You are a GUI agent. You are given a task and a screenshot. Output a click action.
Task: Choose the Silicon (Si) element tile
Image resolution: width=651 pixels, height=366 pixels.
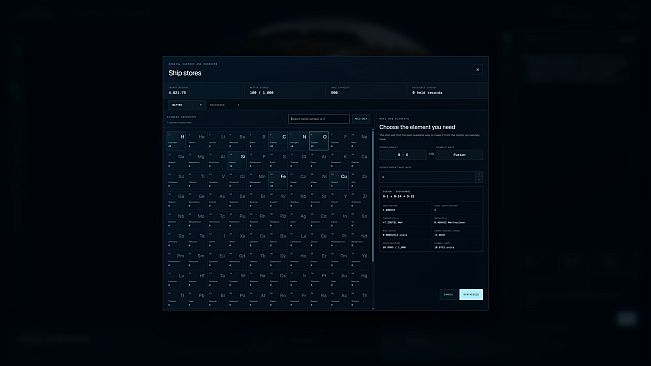pos(237,161)
